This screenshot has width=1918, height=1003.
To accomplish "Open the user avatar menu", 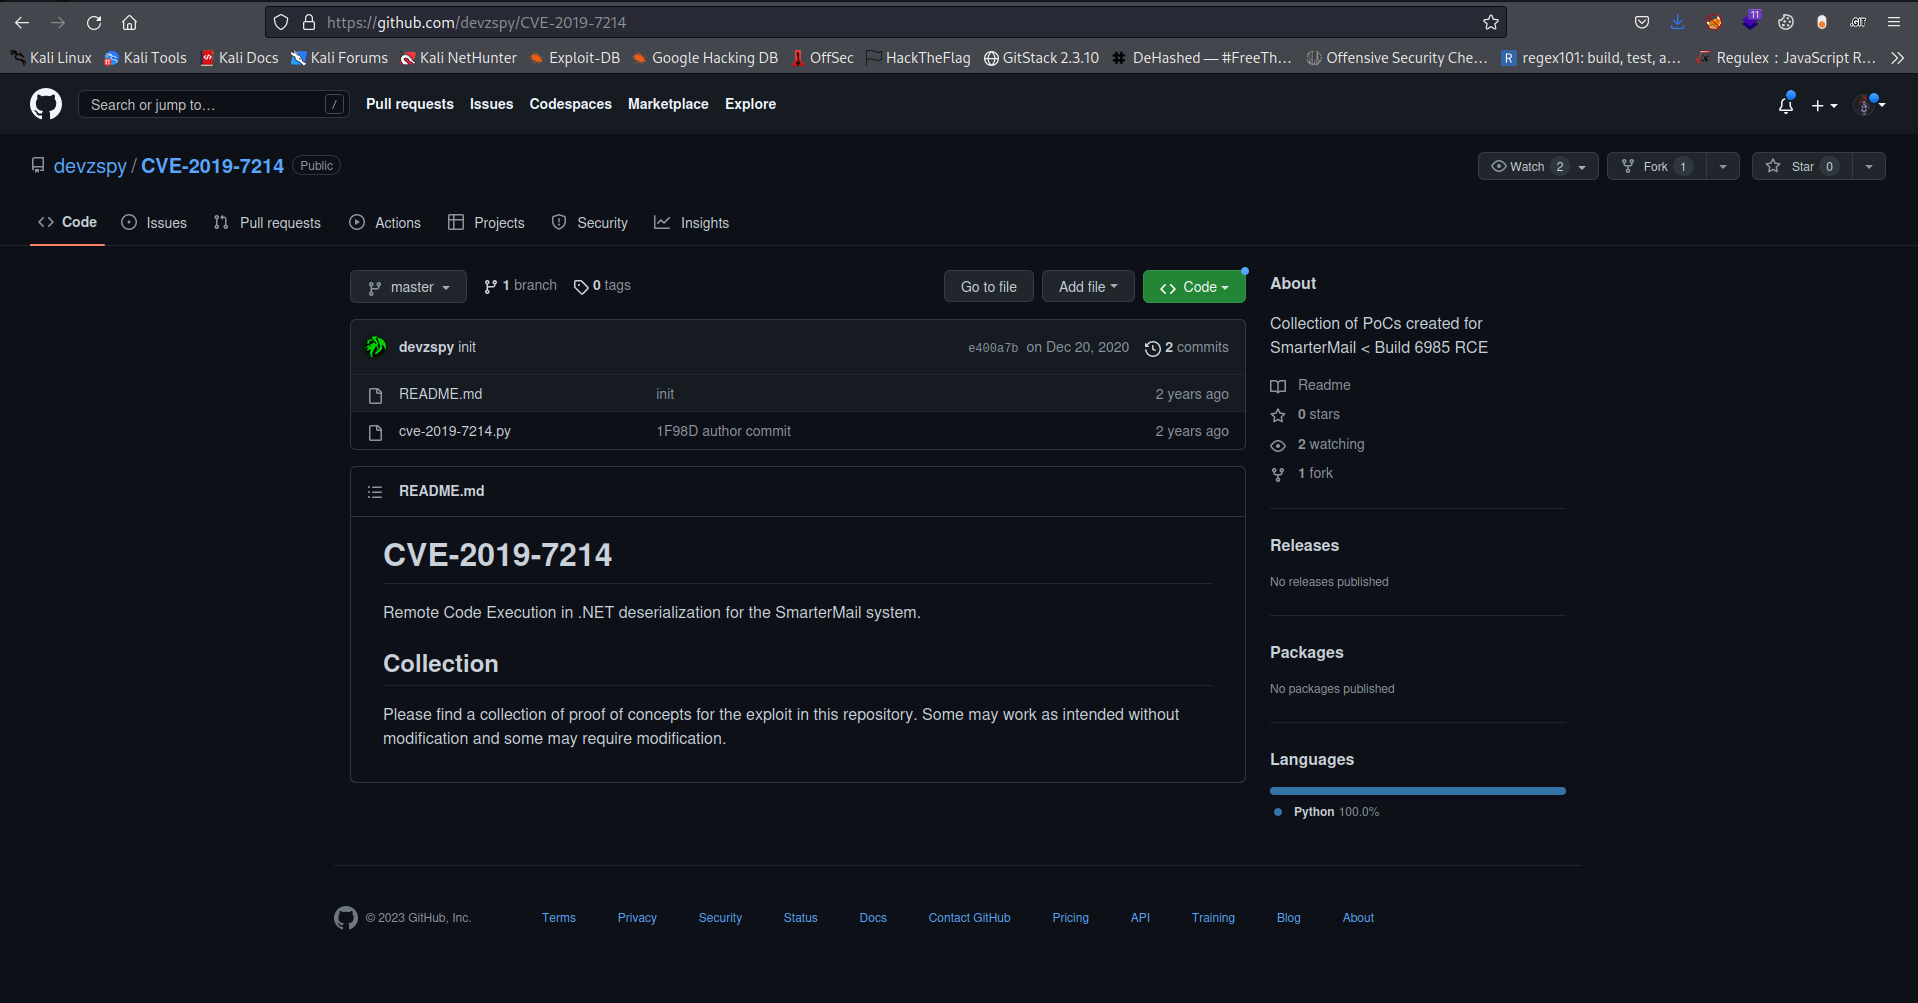I will [1869, 104].
